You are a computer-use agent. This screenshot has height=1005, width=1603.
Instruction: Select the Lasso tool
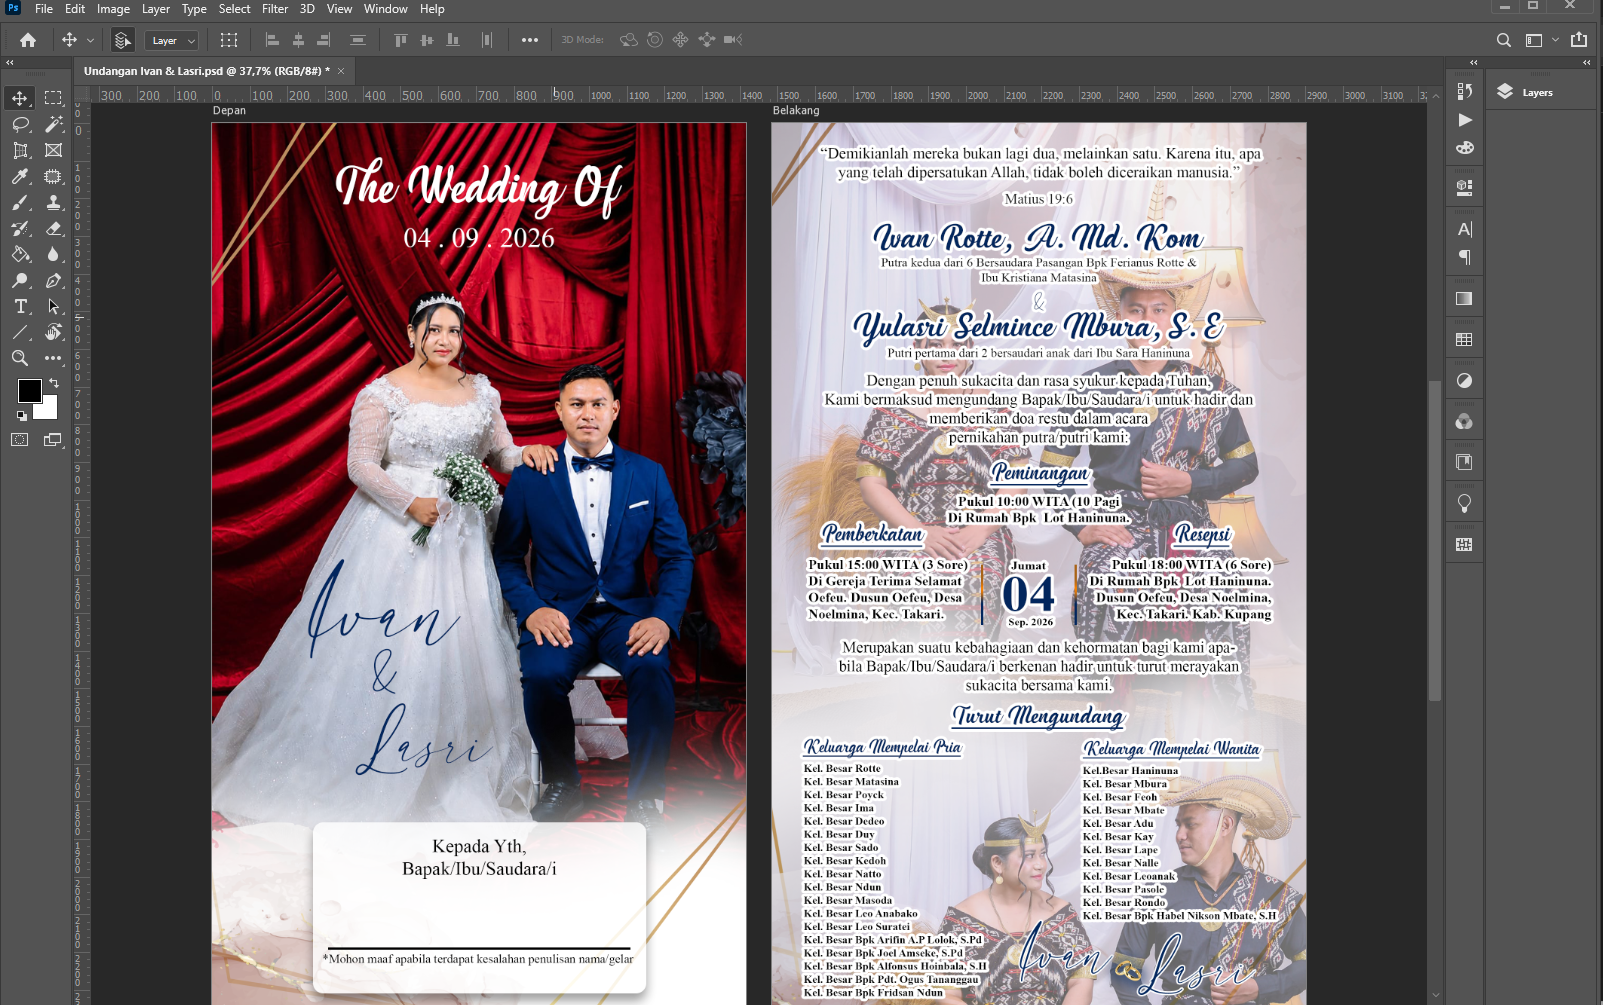click(x=20, y=124)
